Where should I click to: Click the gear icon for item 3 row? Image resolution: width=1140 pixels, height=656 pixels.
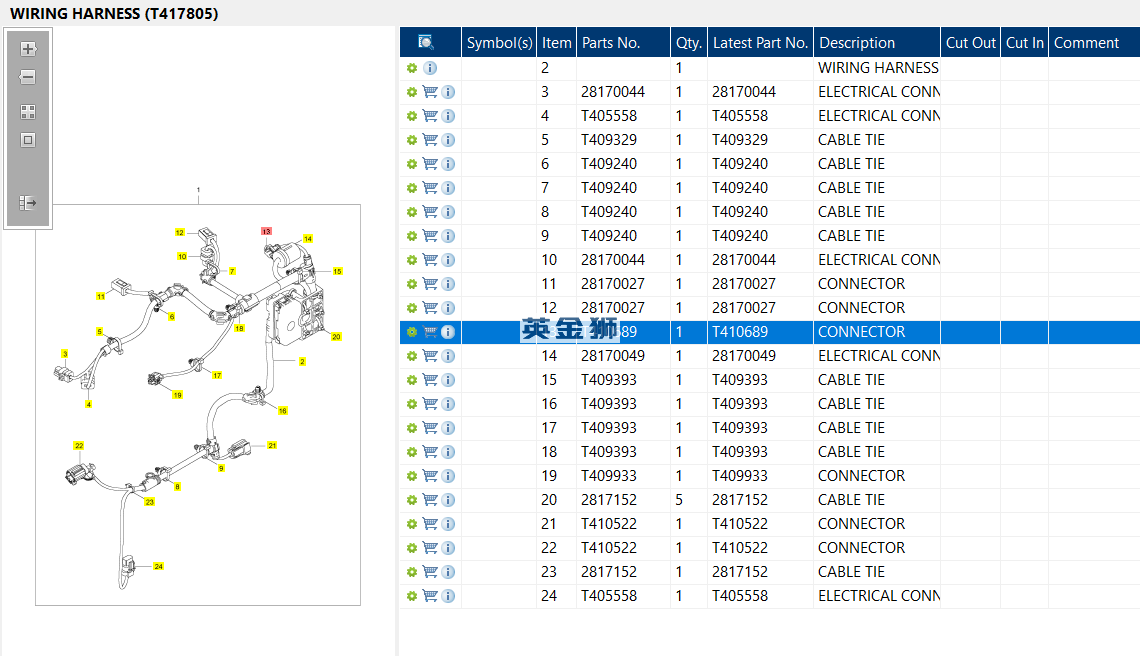coord(412,92)
